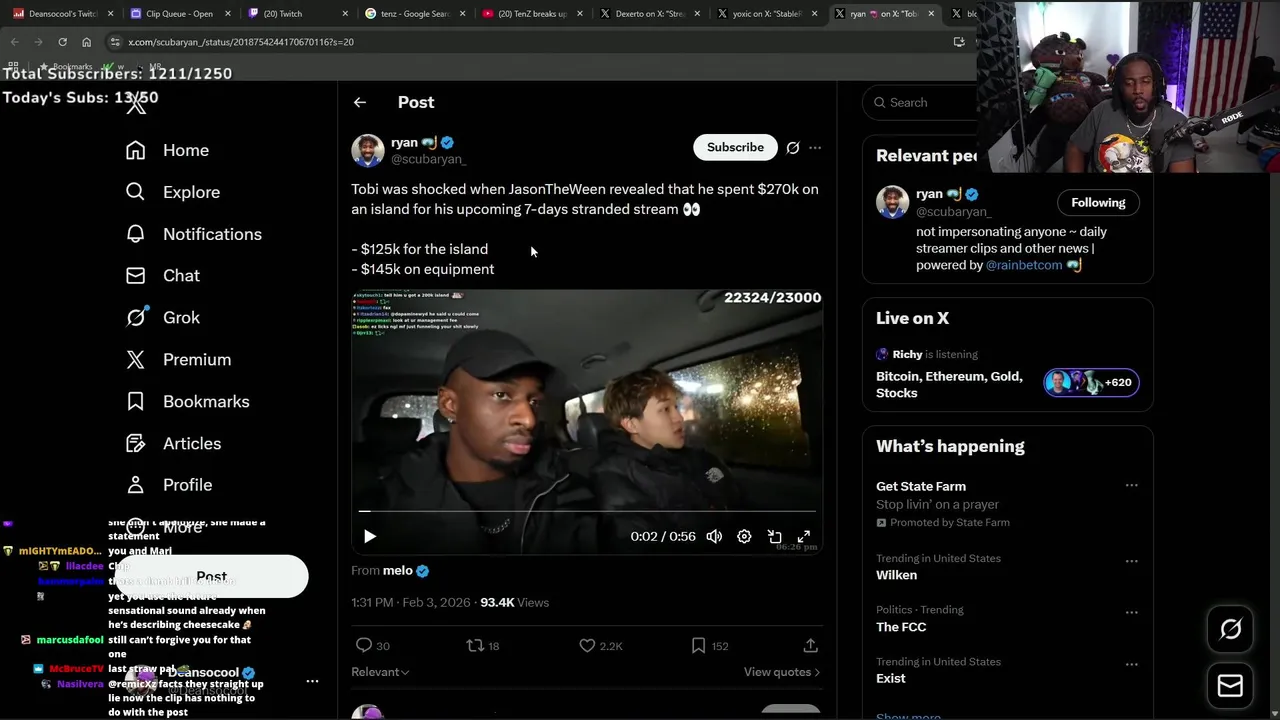The height and width of the screenshot is (720, 1280).
Task: Switch to the TenZ breaks up YouTube tab
Action: (530, 14)
